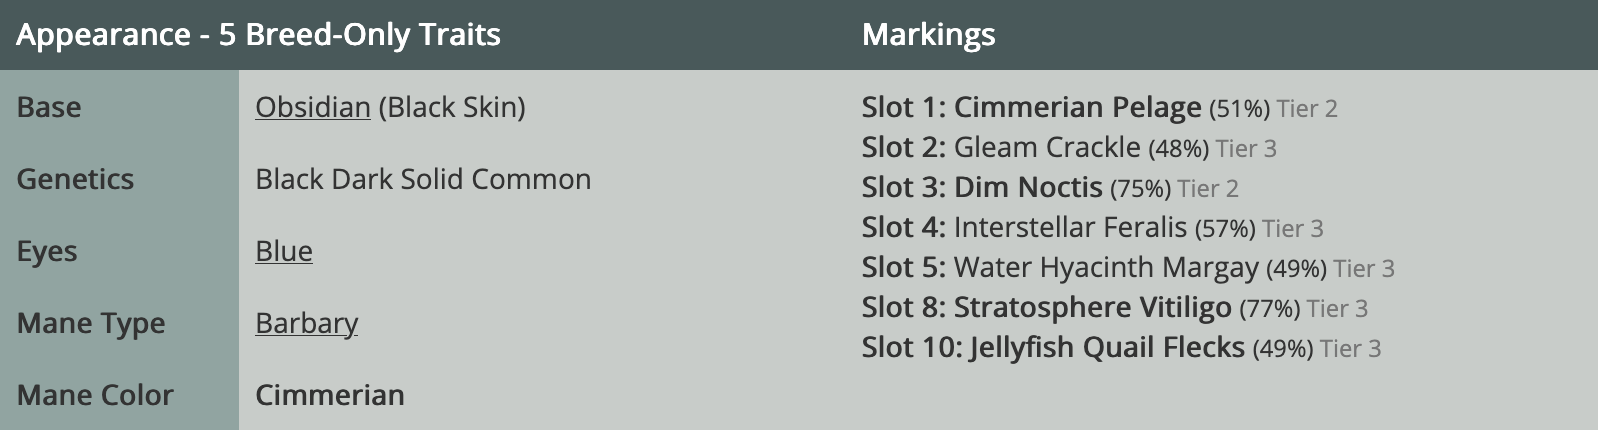Click the Black Dark Solid Common genetics text
Screen dimensions: 1598x430
(x=423, y=179)
